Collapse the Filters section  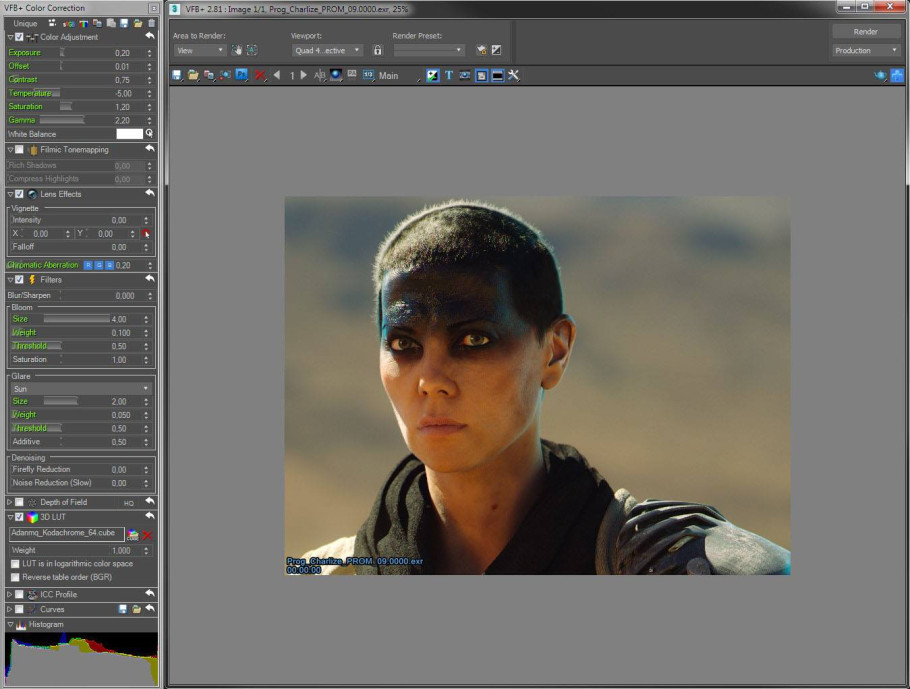click(x=10, y=279)
